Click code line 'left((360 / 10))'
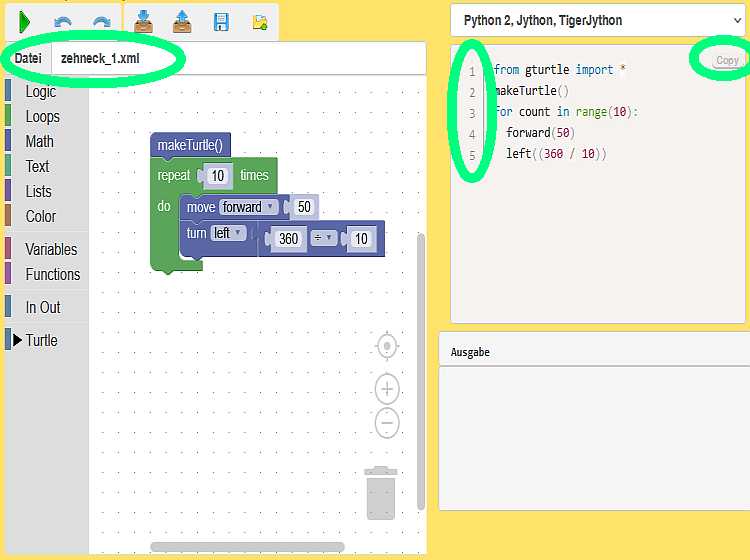 [x=556, y=154]
